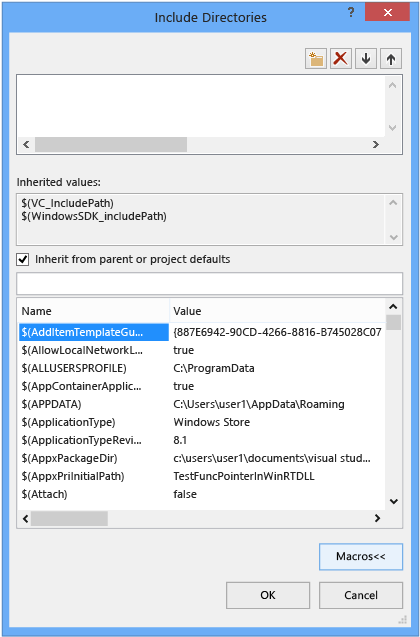This screenshot has width=420, height=637.
Task: Click the Windows Store value cell
Action: 212,422
